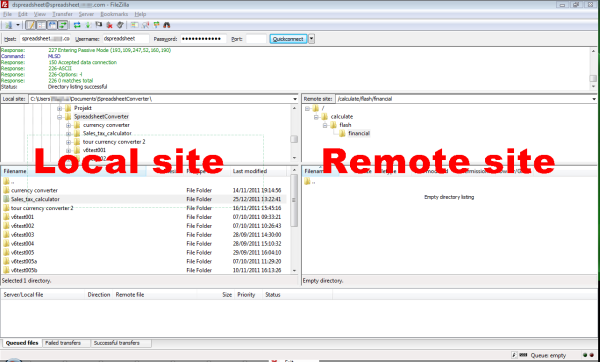The width and height of the screenshot is (600, 362).
Task: Toggle directory comparison magnifier icon
Action: pos(145,25)
